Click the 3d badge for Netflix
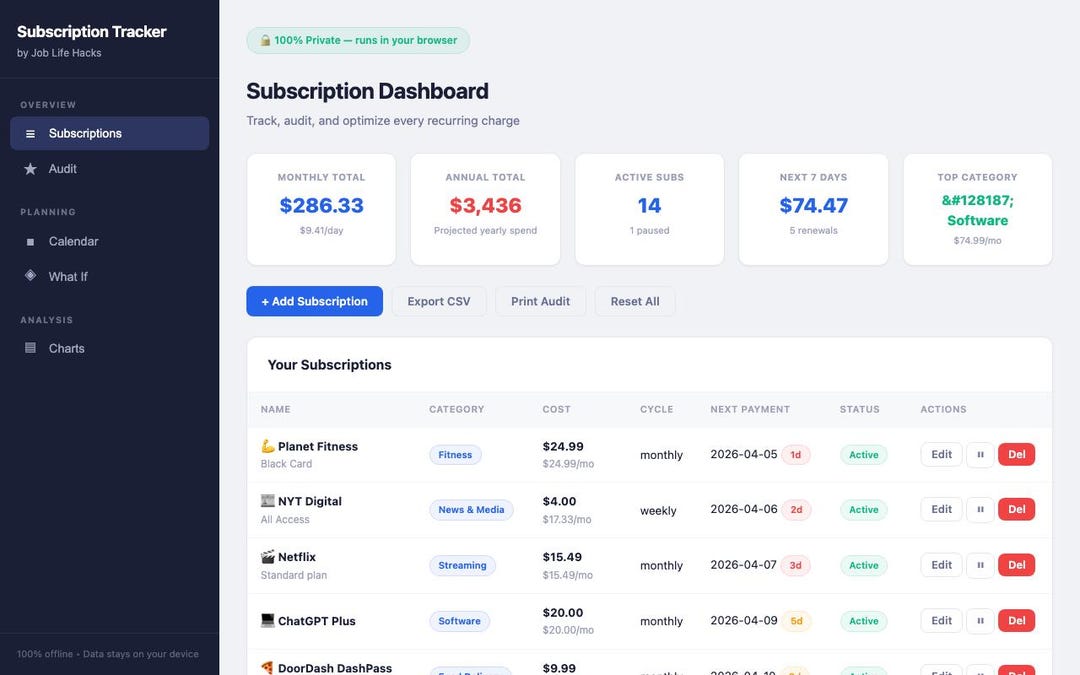This screenshot has width=1080, height=675. (796, 565)
